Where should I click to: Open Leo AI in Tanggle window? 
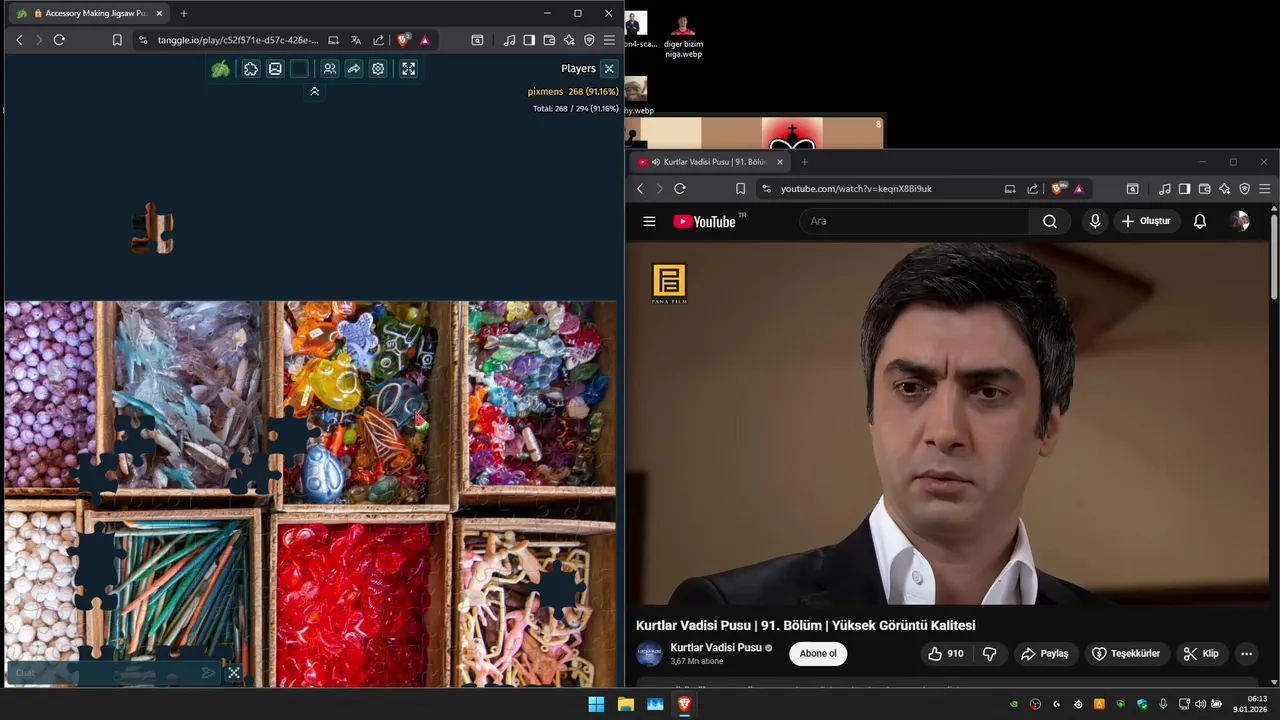569,40
